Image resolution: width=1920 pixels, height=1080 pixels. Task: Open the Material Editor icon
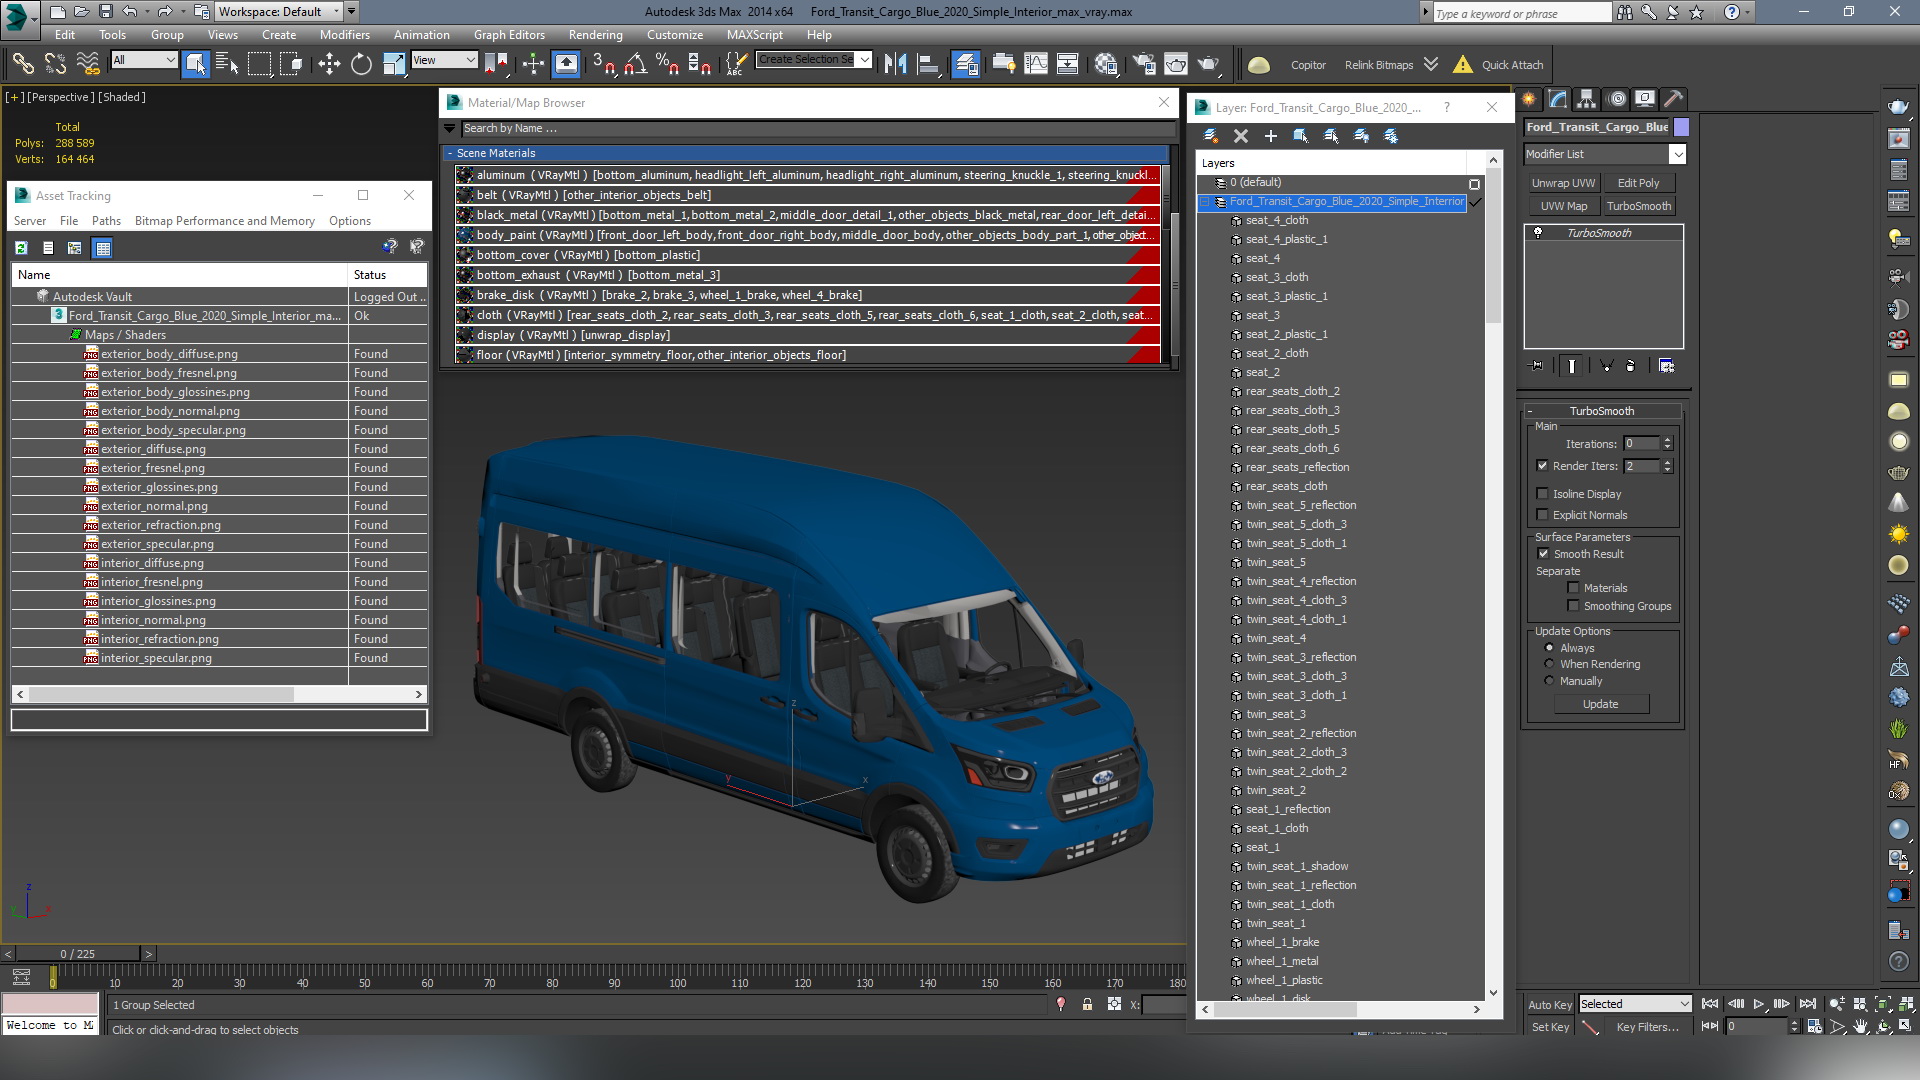pos(1106,64)
